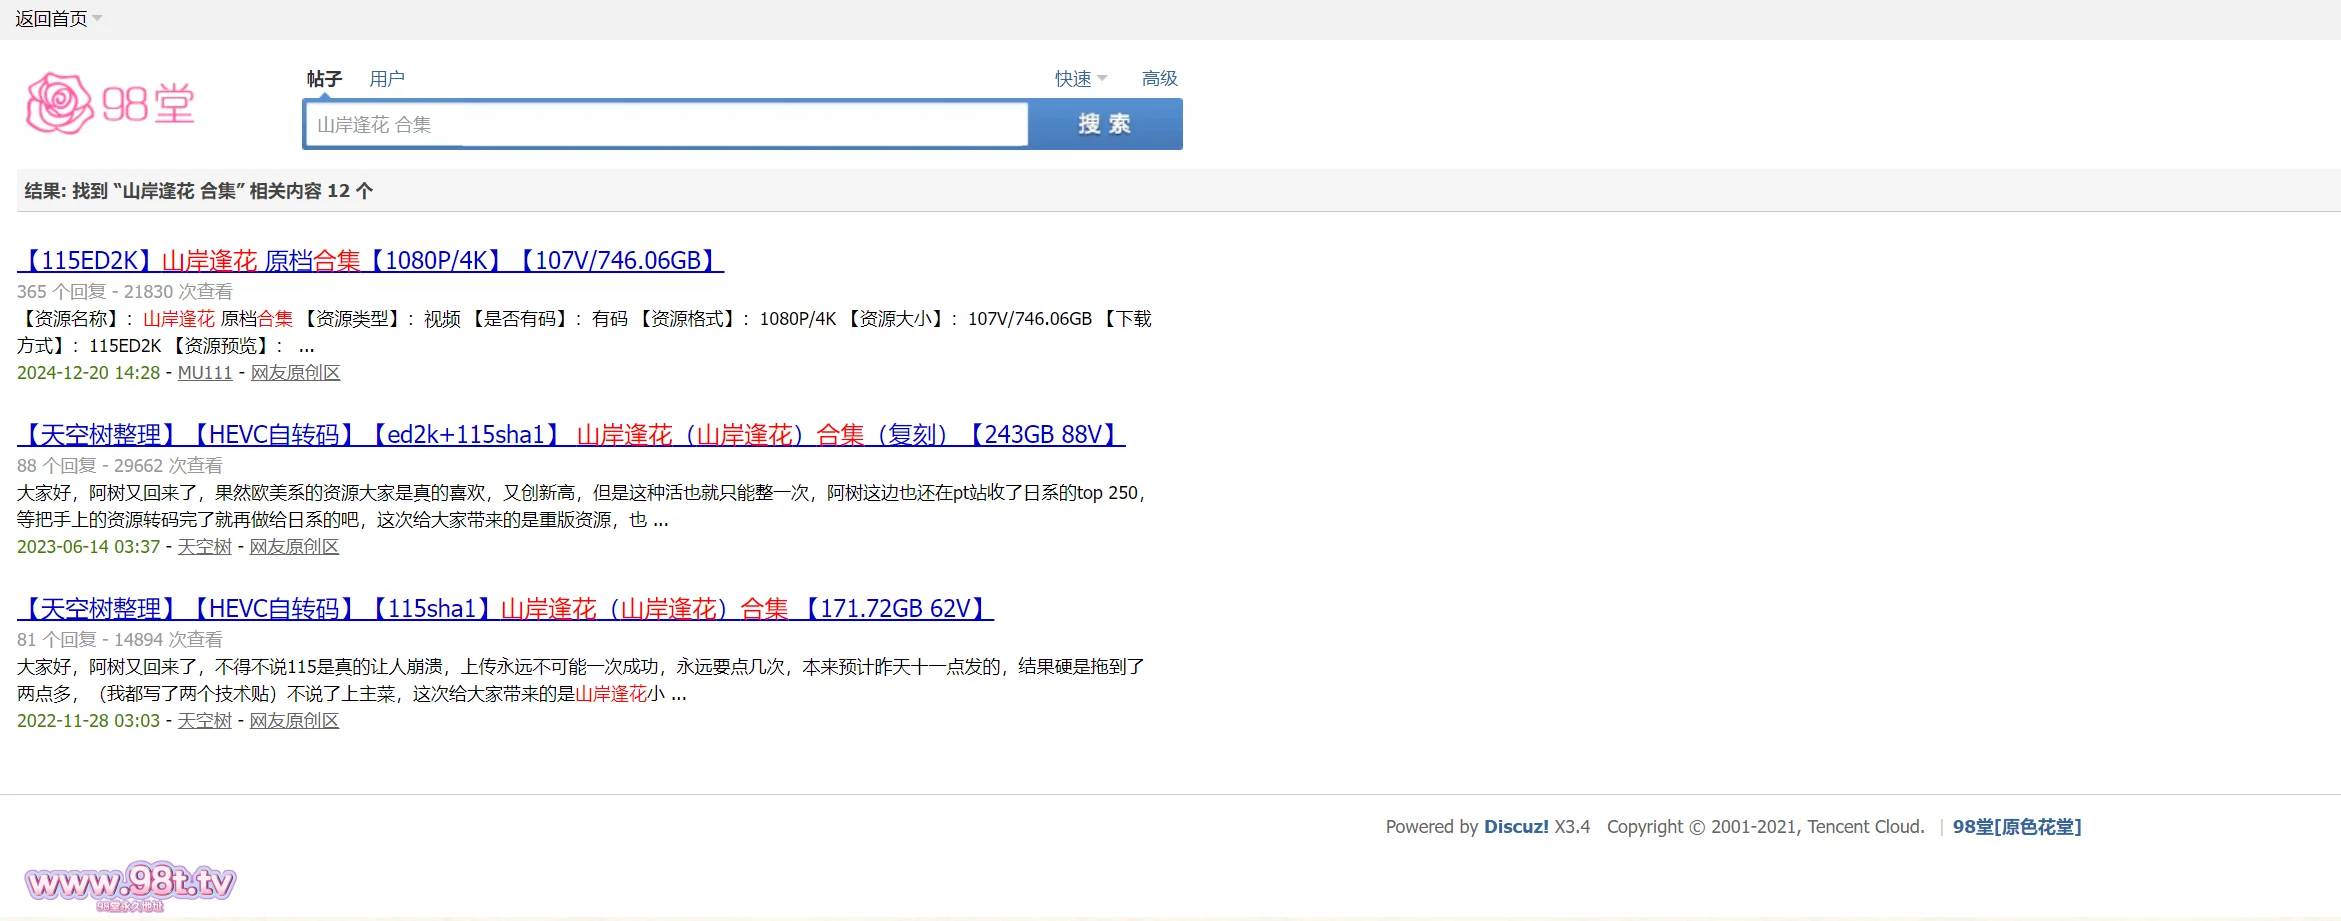Expand the 快速 search mode dropdown

pyautogui.click(x=1080, y=78)
